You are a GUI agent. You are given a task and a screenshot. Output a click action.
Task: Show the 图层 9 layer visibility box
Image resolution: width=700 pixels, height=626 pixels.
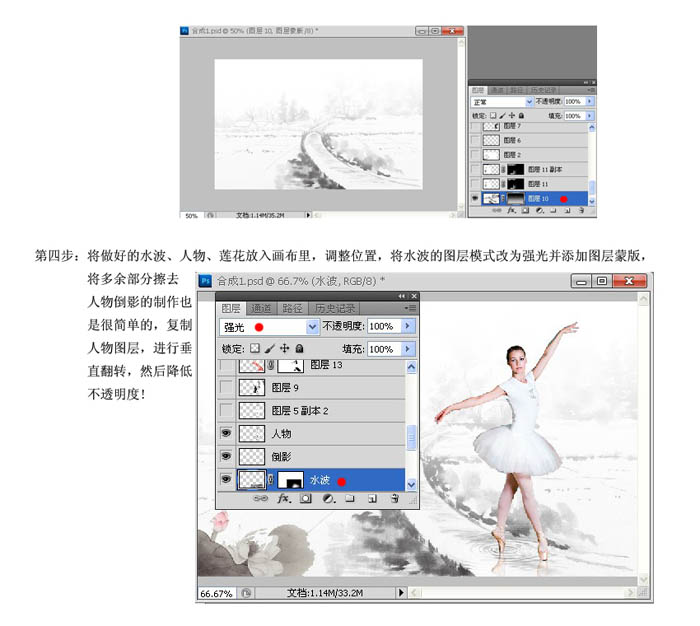pos(226,387)
